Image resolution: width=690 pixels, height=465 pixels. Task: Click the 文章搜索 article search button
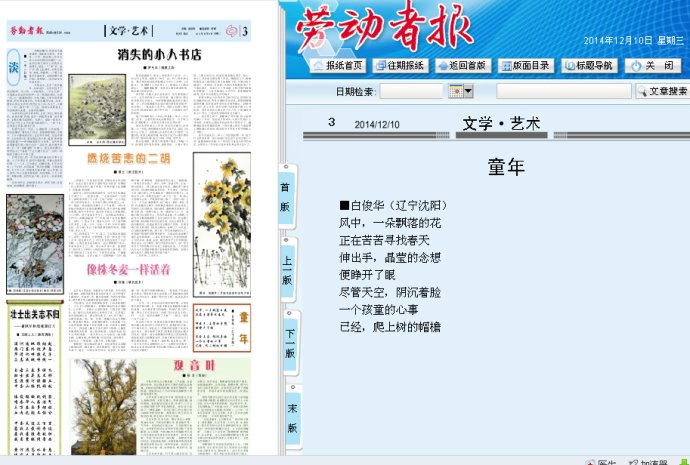pyautogui.click(x=663, y=91)
